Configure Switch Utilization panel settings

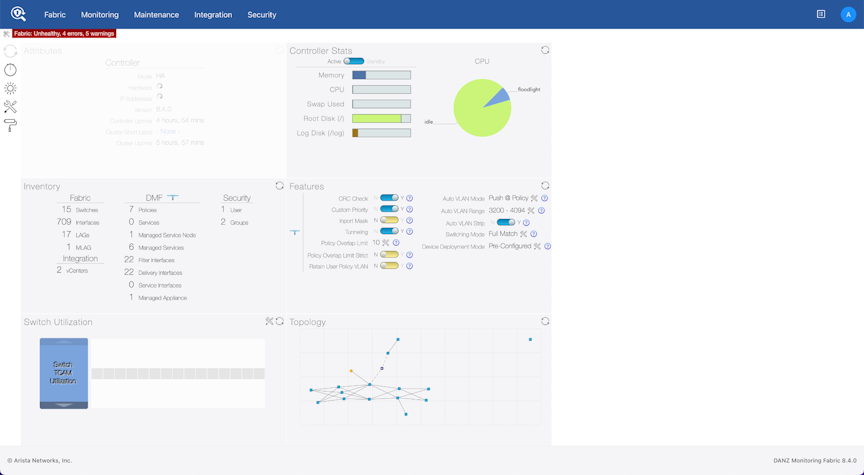(x=269, y=321)
